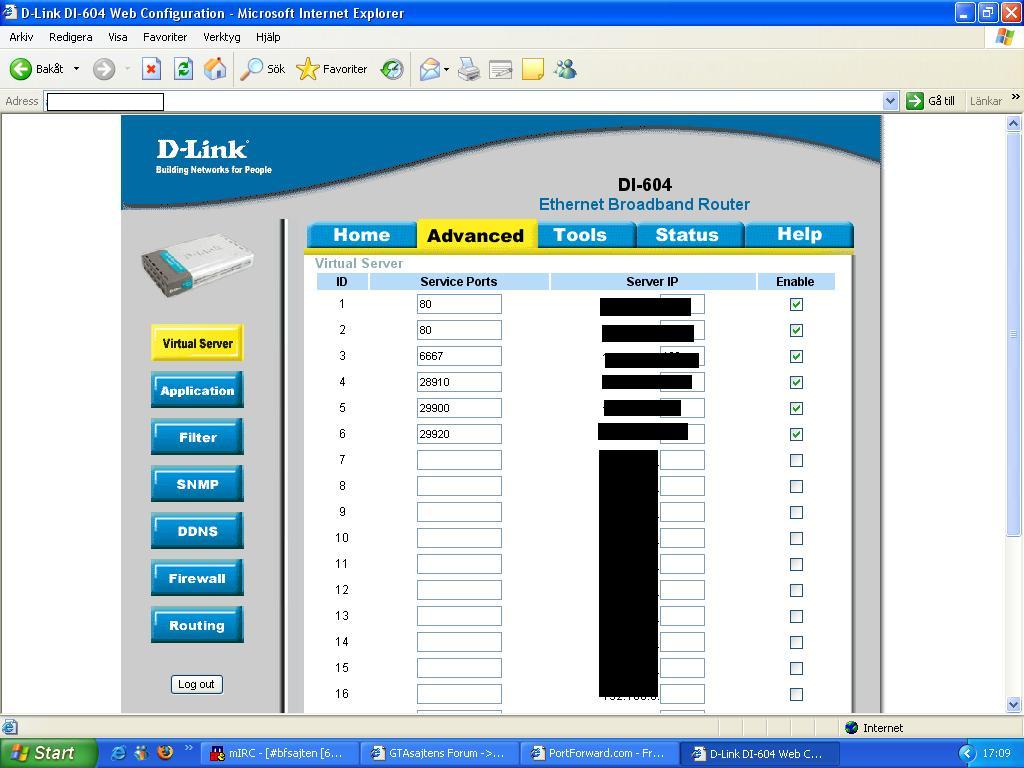Click the Stop icon in the IE toolbar
The height and width of the screenshot is (768, 1024).
tap(151, 69)
